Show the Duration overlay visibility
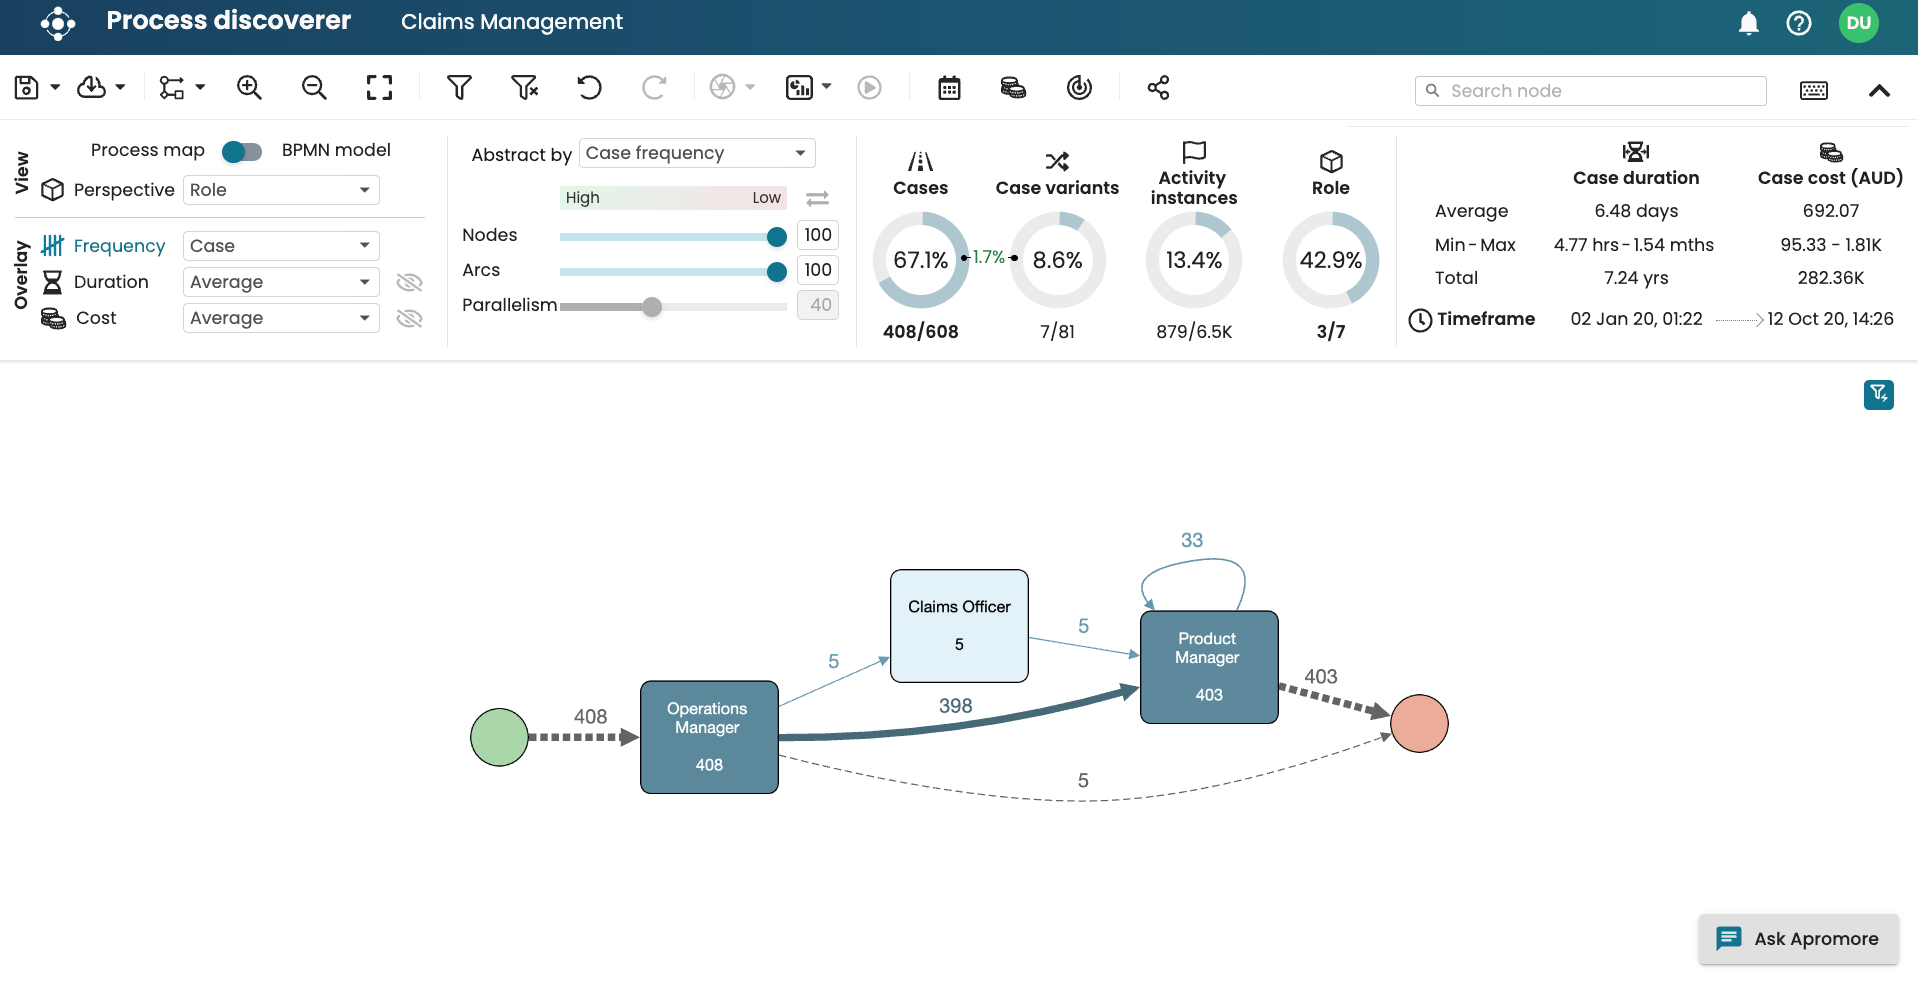Viewport: 1918px width, 983px height. (x=409, y=282)
